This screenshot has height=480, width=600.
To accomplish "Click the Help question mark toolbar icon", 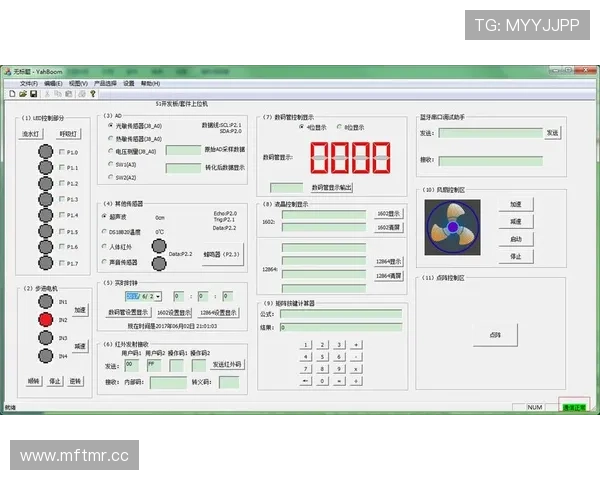I will (x=93, y=93).
